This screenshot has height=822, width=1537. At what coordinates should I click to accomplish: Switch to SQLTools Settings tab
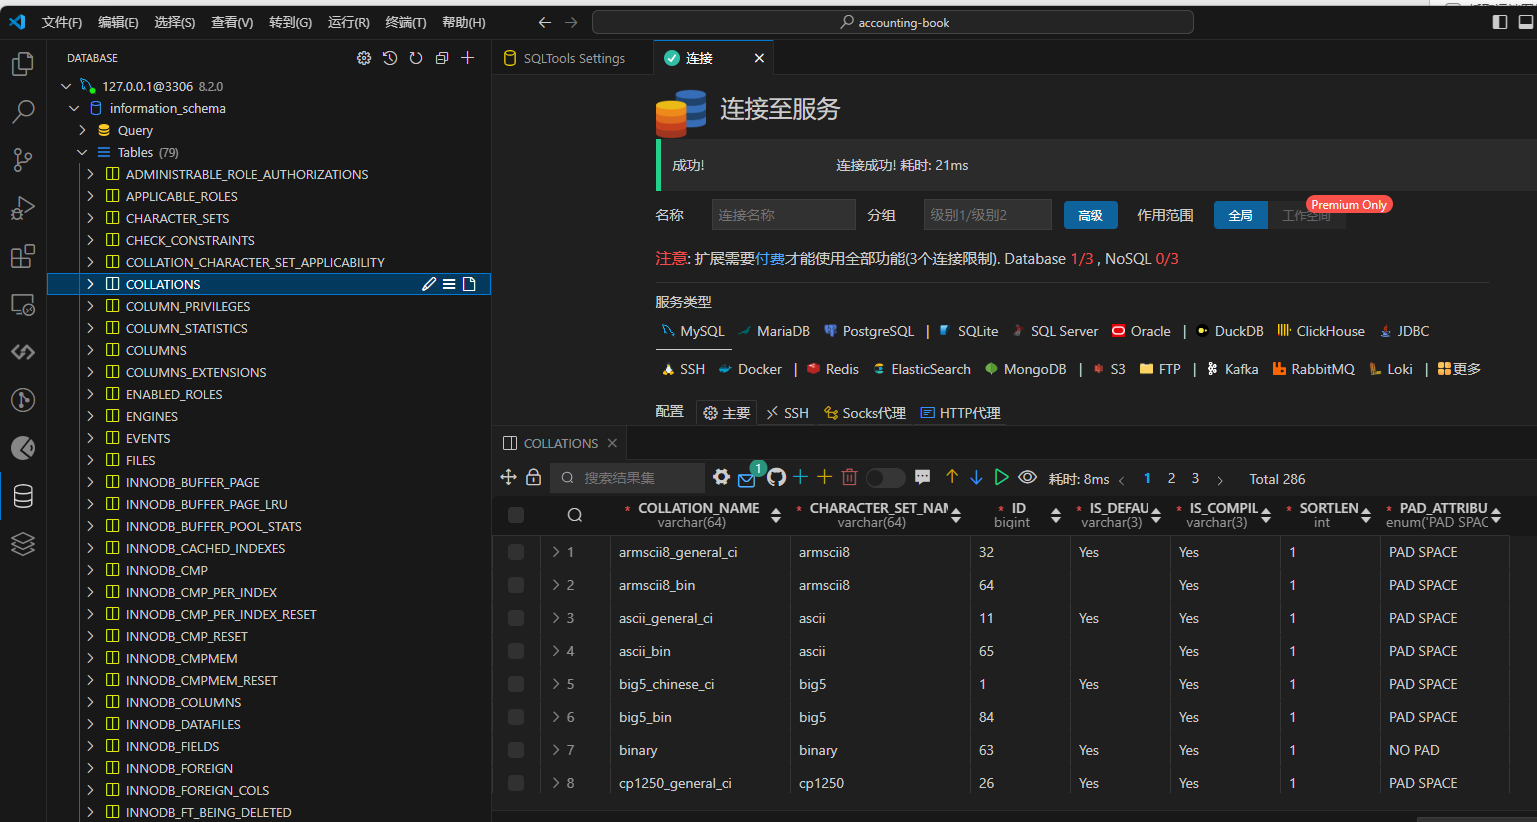[573, 58]
